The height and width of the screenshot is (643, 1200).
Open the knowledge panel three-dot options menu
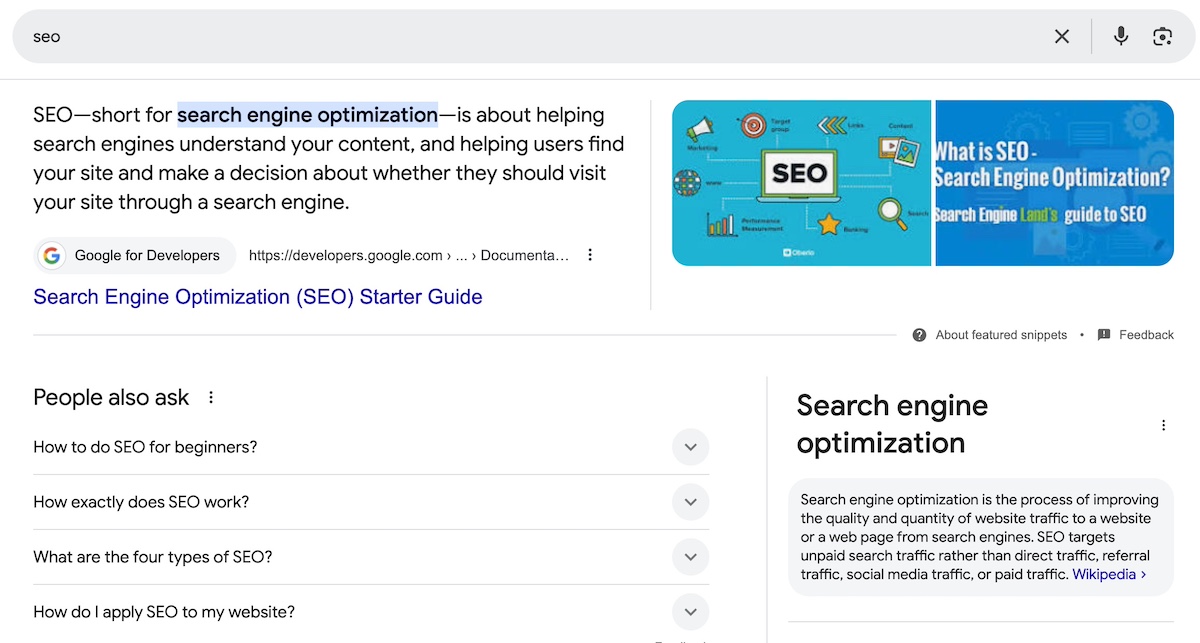coord(1163,424)
